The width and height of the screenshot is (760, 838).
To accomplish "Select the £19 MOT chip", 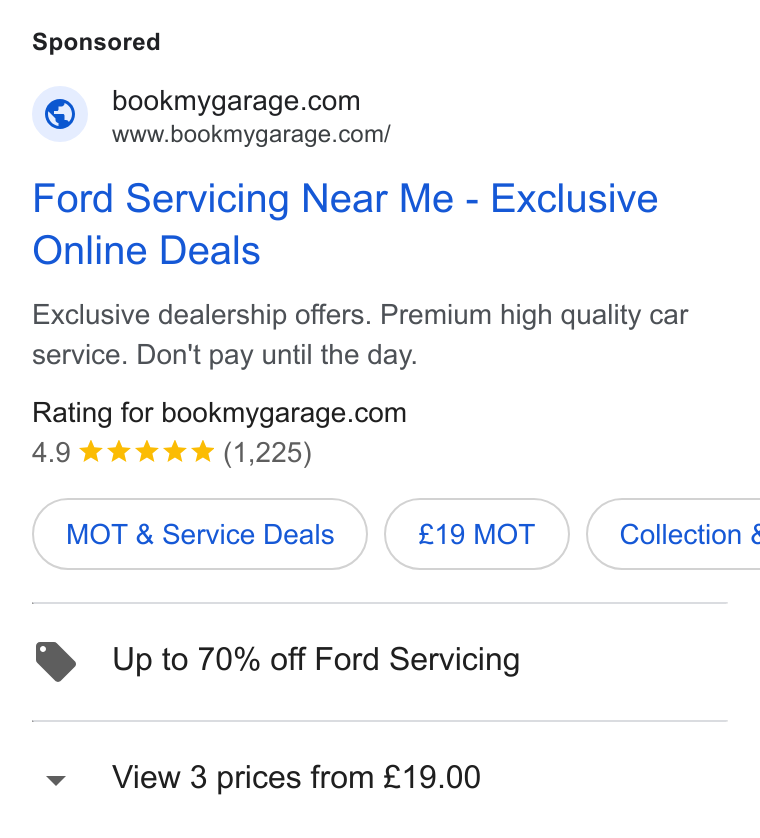I will coord(477,534).
